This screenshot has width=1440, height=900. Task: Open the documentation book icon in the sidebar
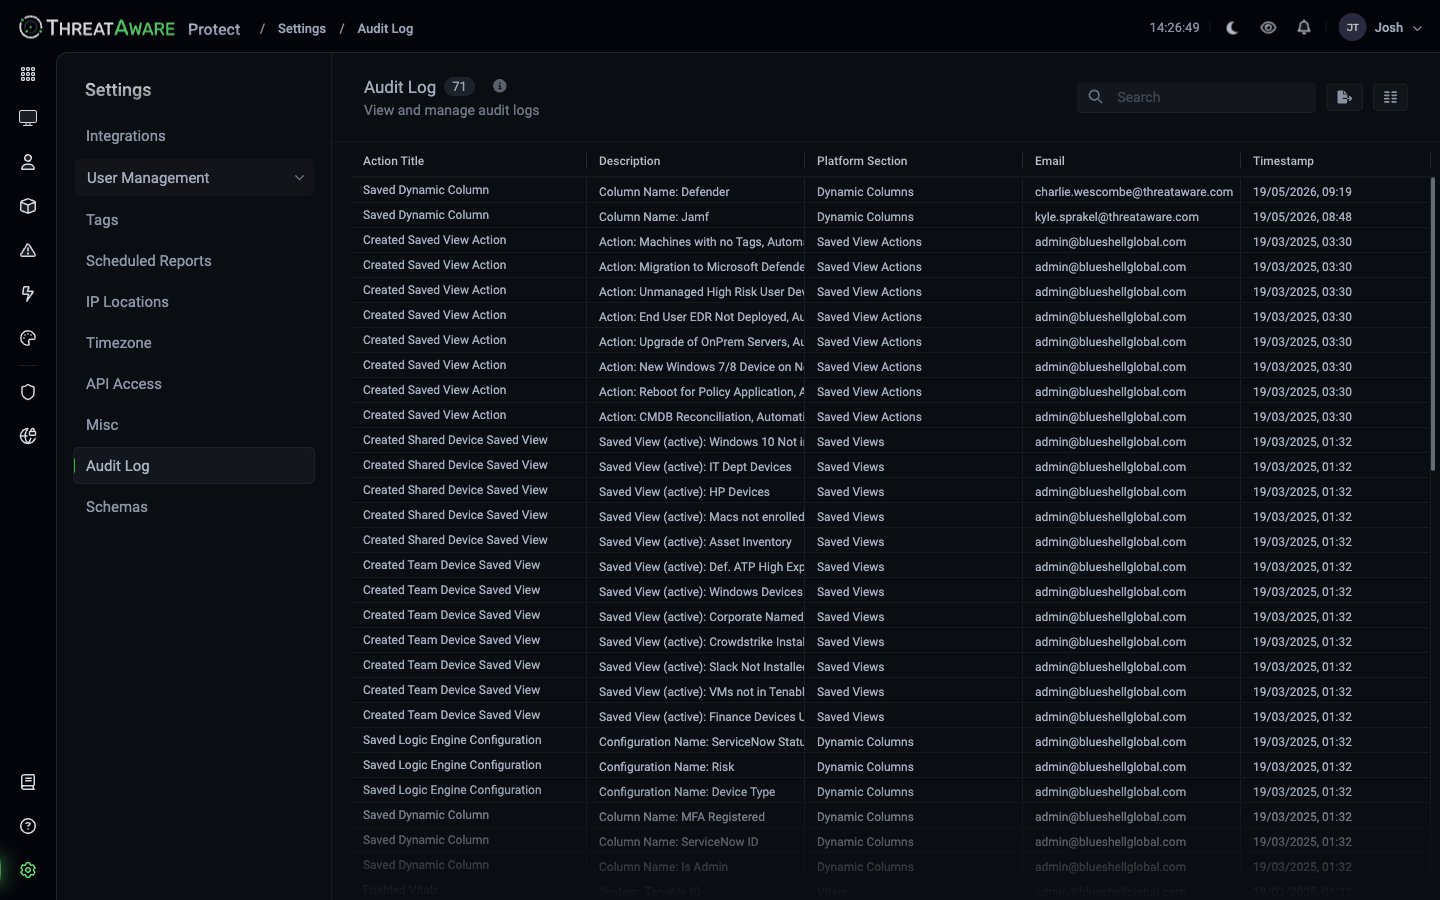coord(28,782)
